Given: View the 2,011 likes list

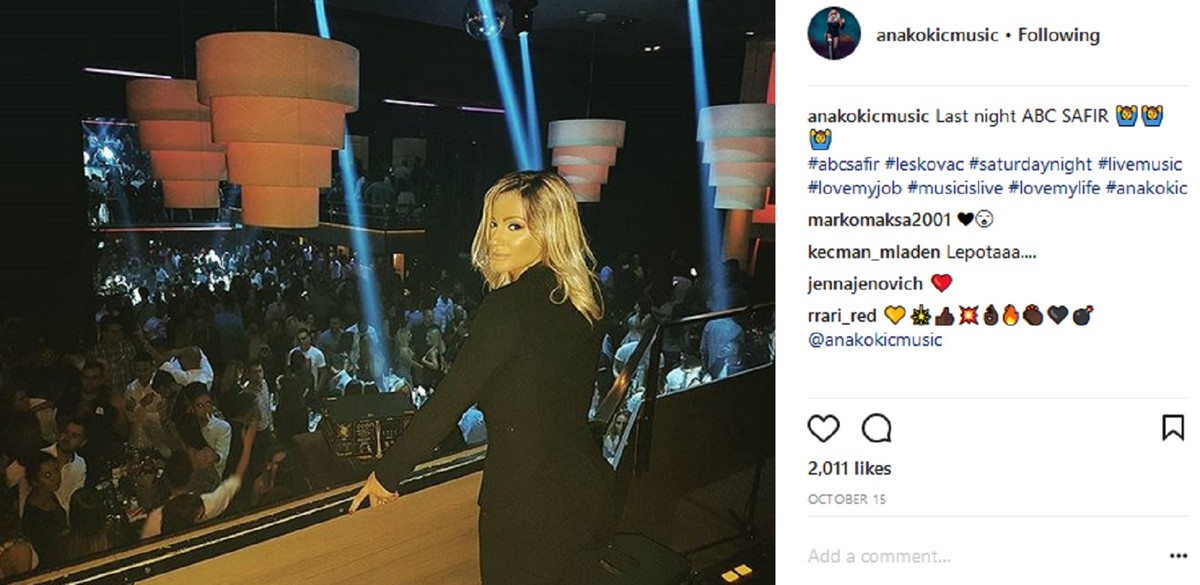Looking at the screenshot, I should click(849, 469).
